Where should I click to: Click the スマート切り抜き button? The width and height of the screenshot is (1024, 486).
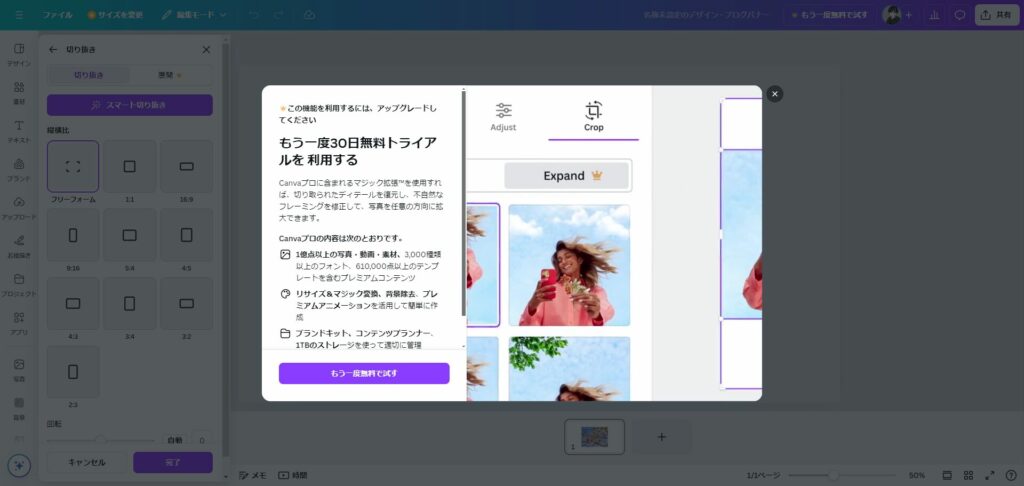point(130,105)
